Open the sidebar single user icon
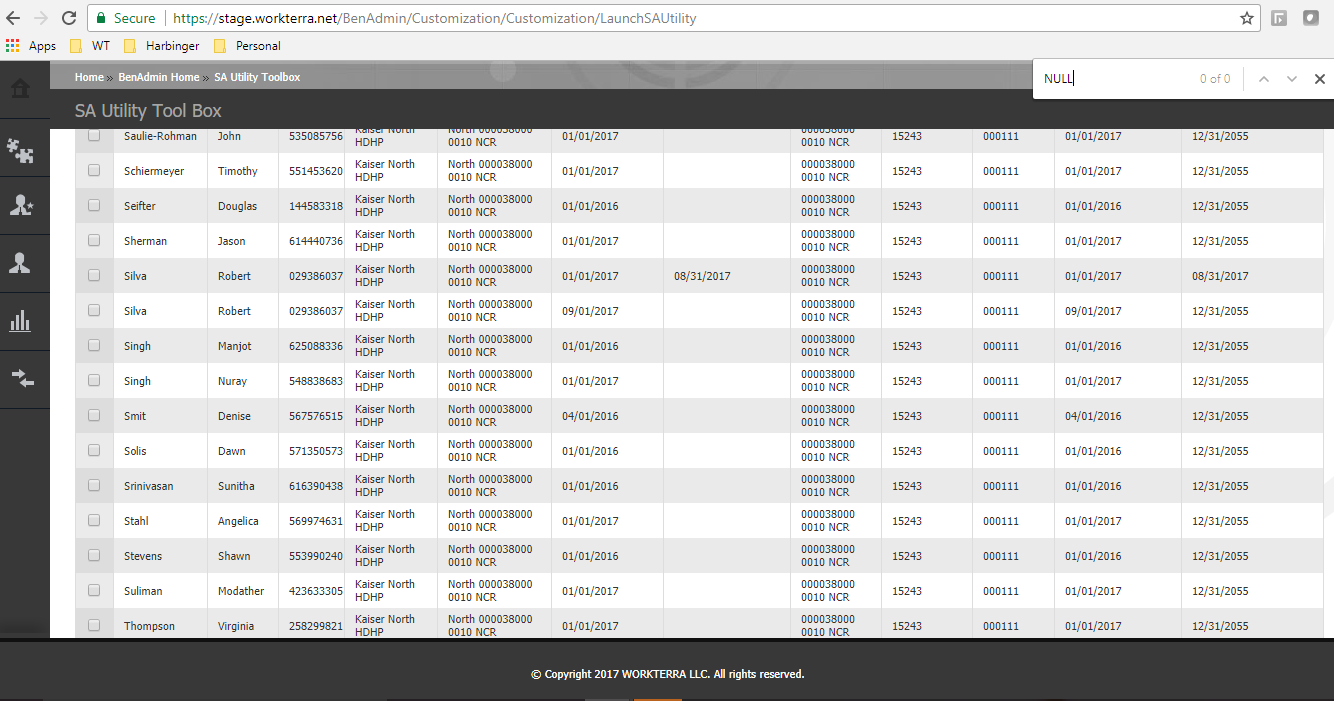This screenshot has height=701, width=1334. click(20, 263)
